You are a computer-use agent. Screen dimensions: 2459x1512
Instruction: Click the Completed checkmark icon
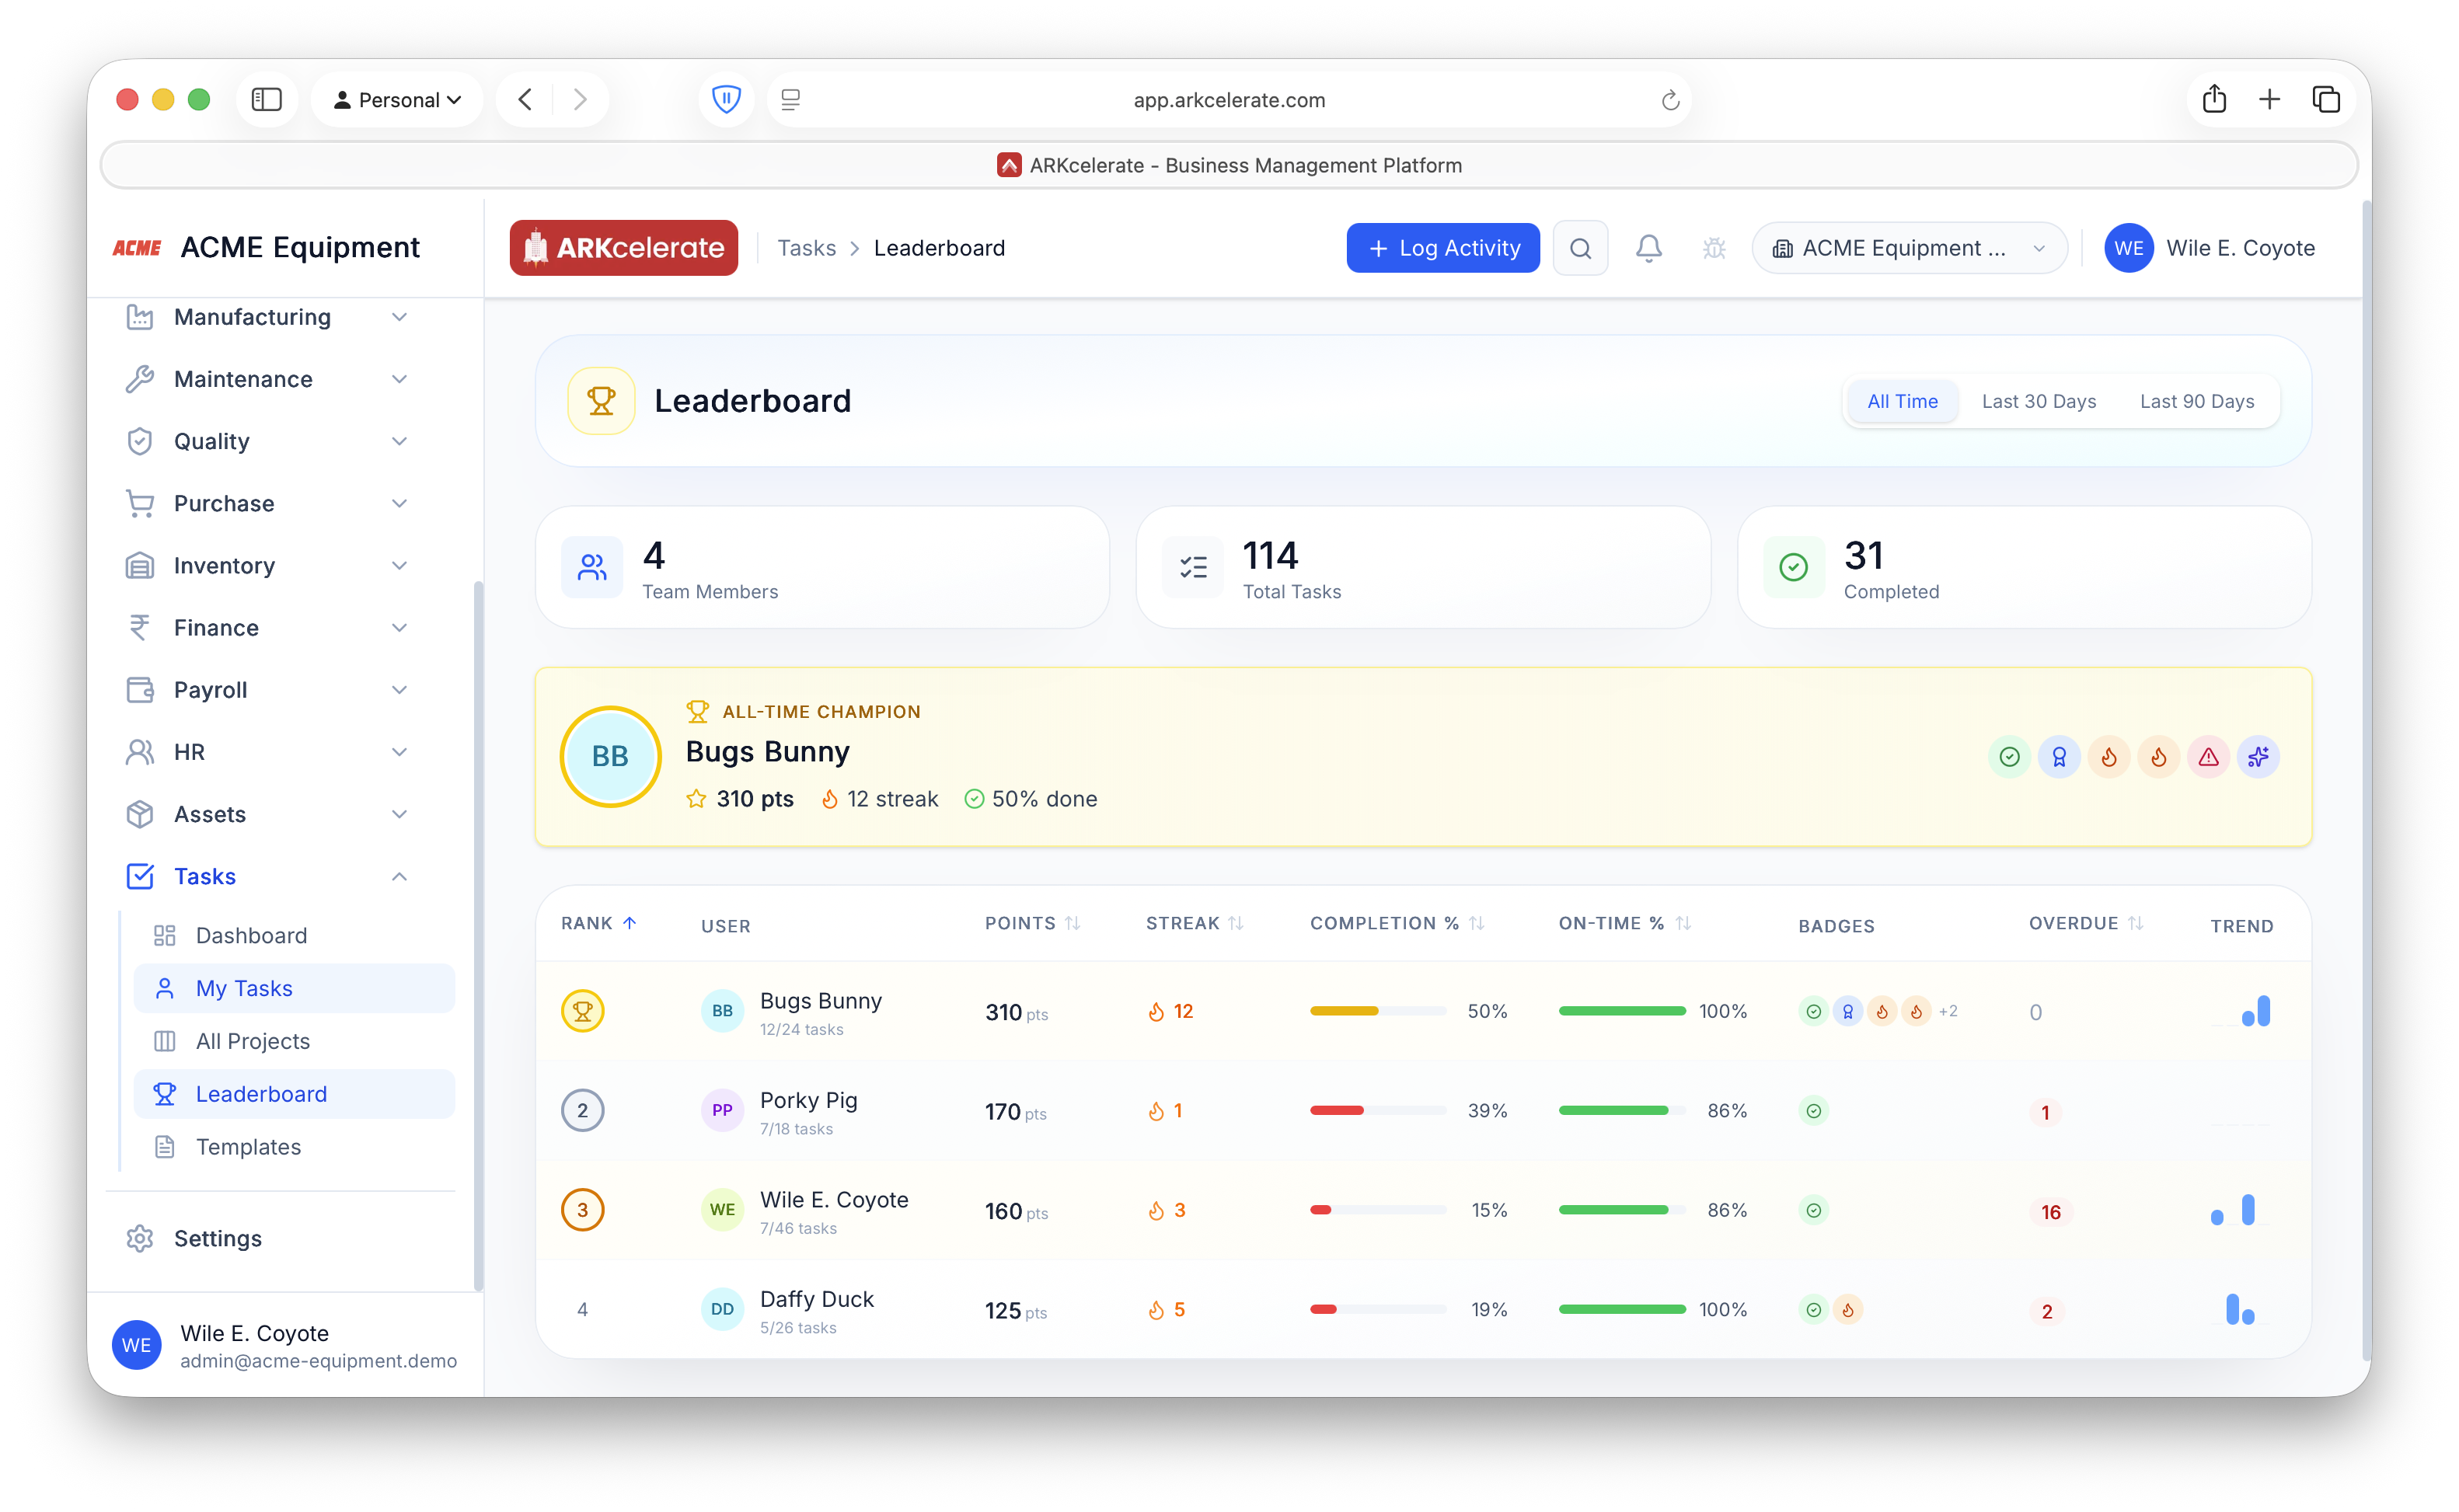tap(1793, 567)
